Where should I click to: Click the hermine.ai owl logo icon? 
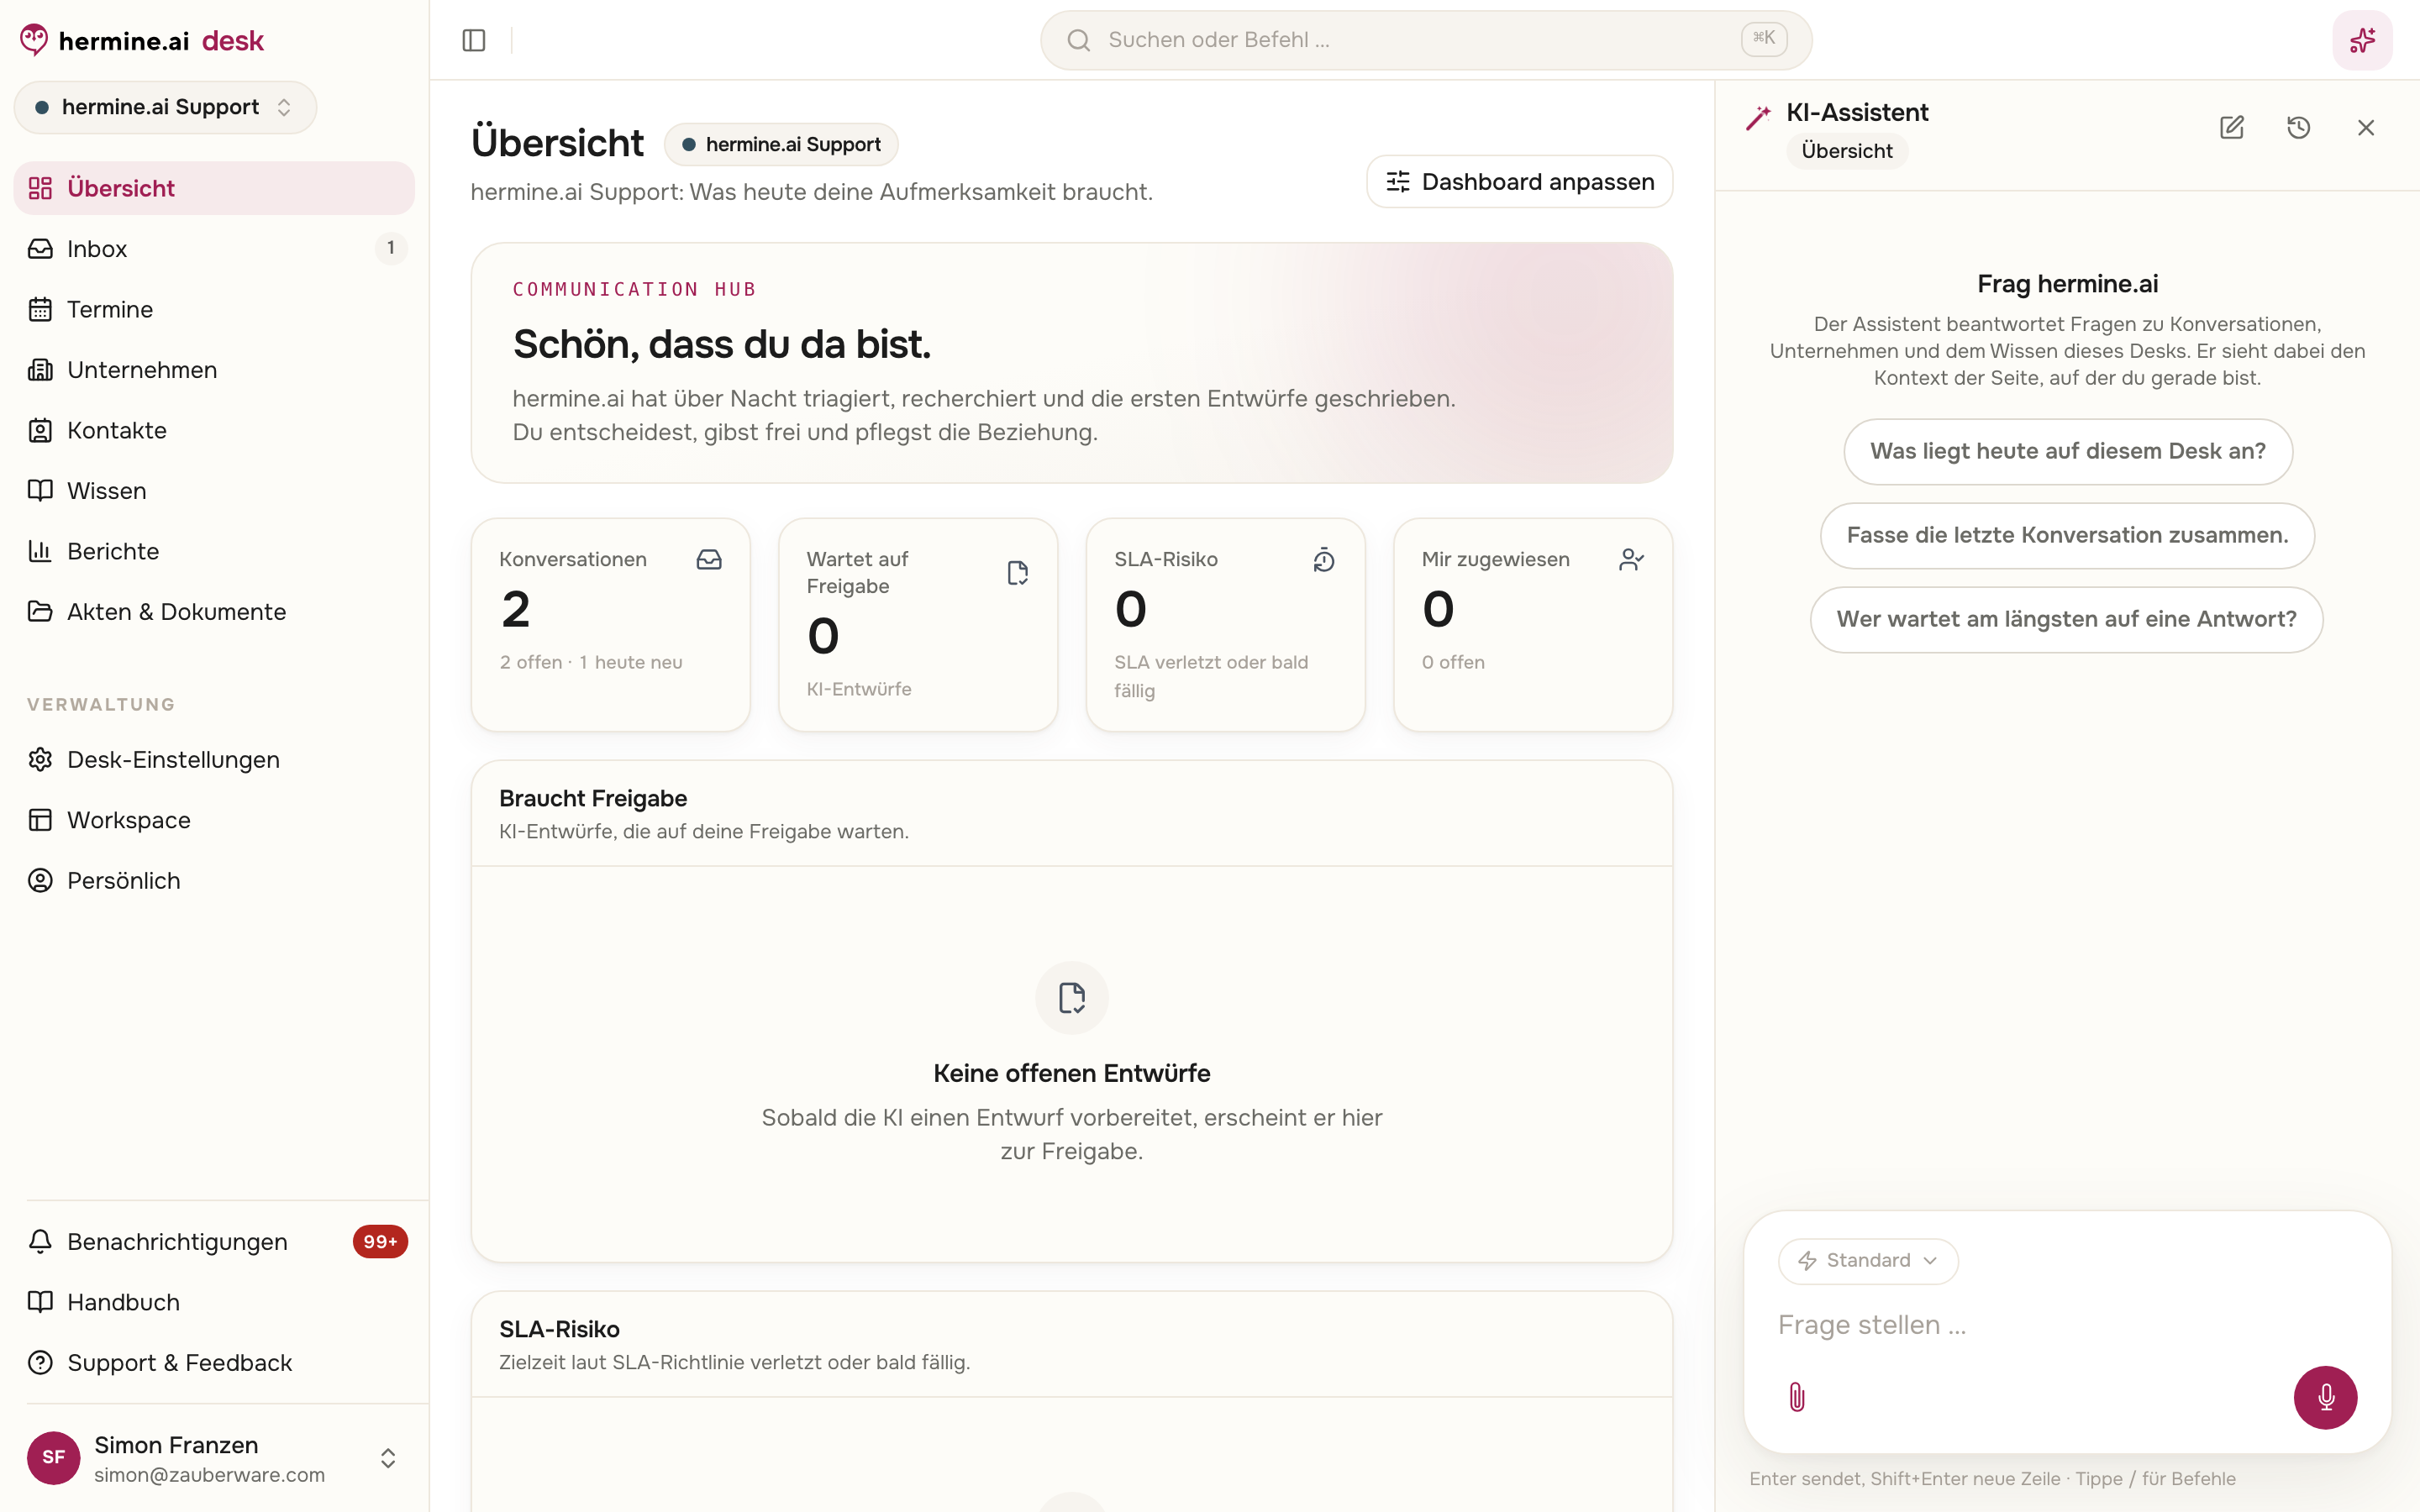tap(34, 40)
